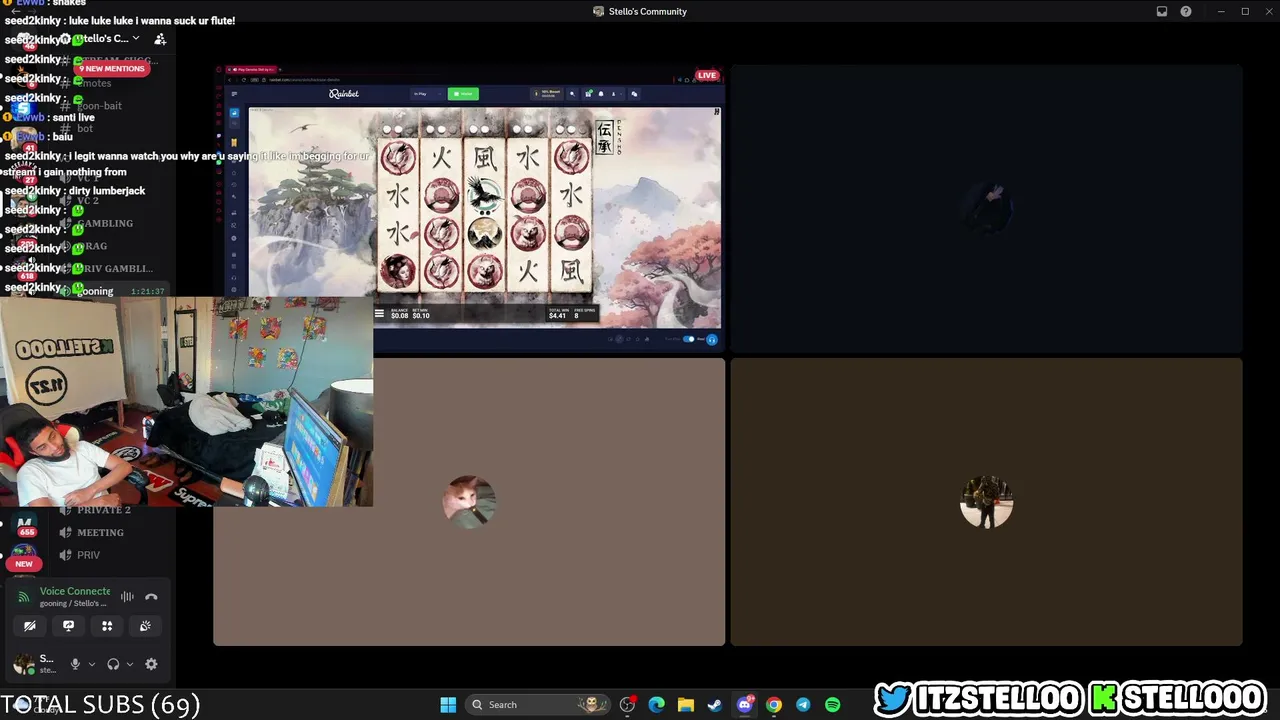Viewport: 1280px width, 720px height.
Task: Open the user avatar profile panel
Action: pos(23,664)
